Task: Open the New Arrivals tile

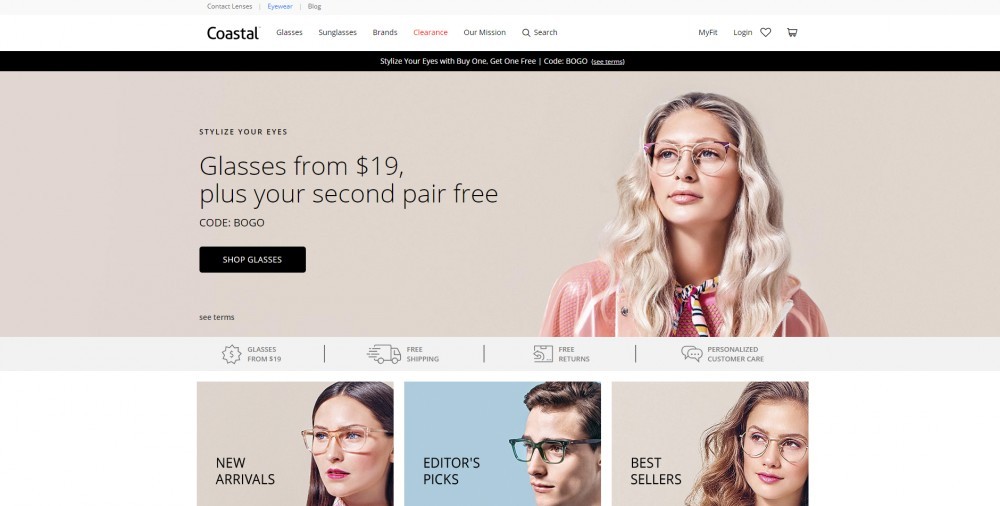Action: 295,443
